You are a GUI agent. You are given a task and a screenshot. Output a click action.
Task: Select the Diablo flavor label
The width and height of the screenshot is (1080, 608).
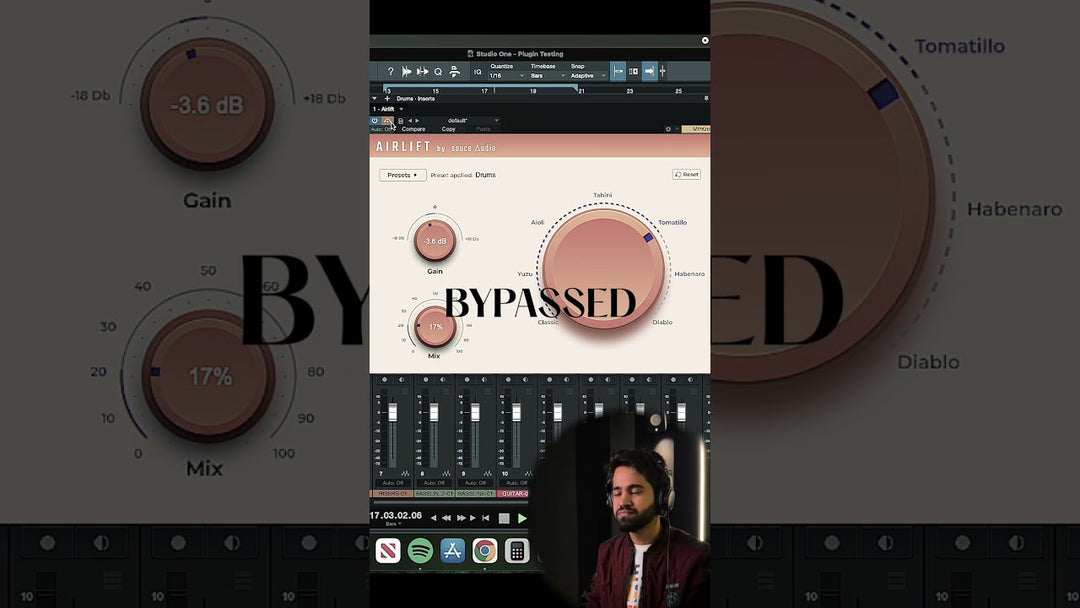coord(663,322)
